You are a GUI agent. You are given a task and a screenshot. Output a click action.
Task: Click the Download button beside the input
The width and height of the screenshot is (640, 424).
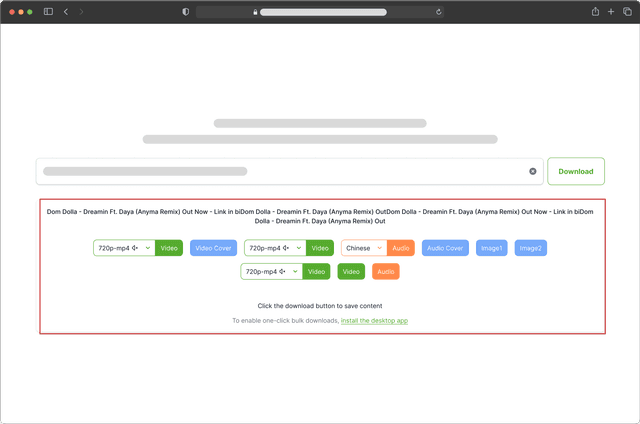pyautogui.click(x=576, y=171)
